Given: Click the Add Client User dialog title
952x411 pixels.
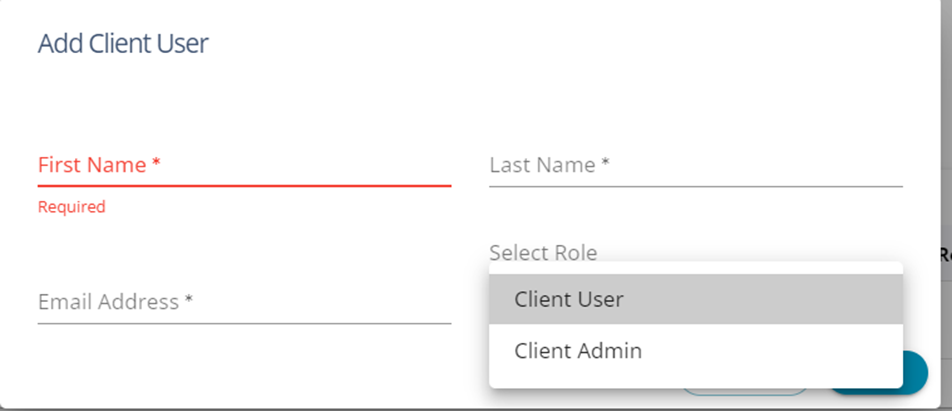Looking at the screenshot, I should coord(123,44).
